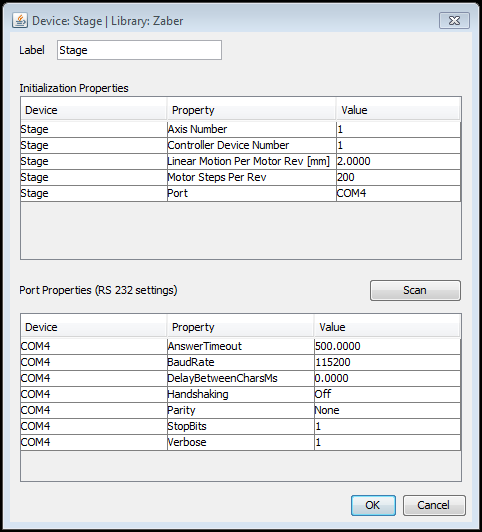Open the Handshaking value Off cell

coord(387,394)
